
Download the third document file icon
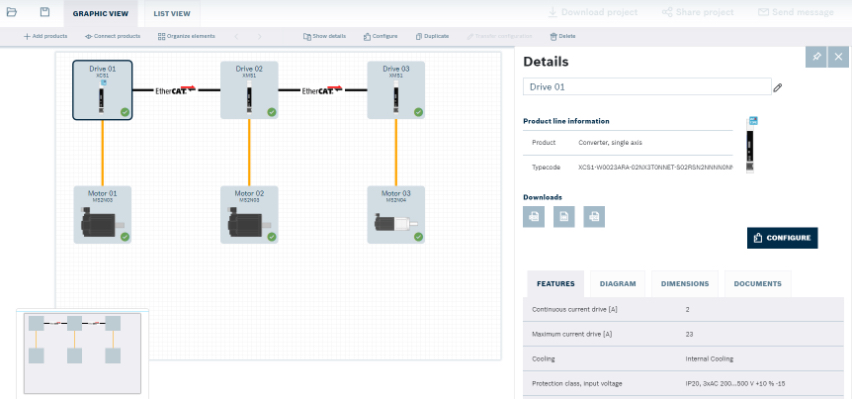point(594,216)
